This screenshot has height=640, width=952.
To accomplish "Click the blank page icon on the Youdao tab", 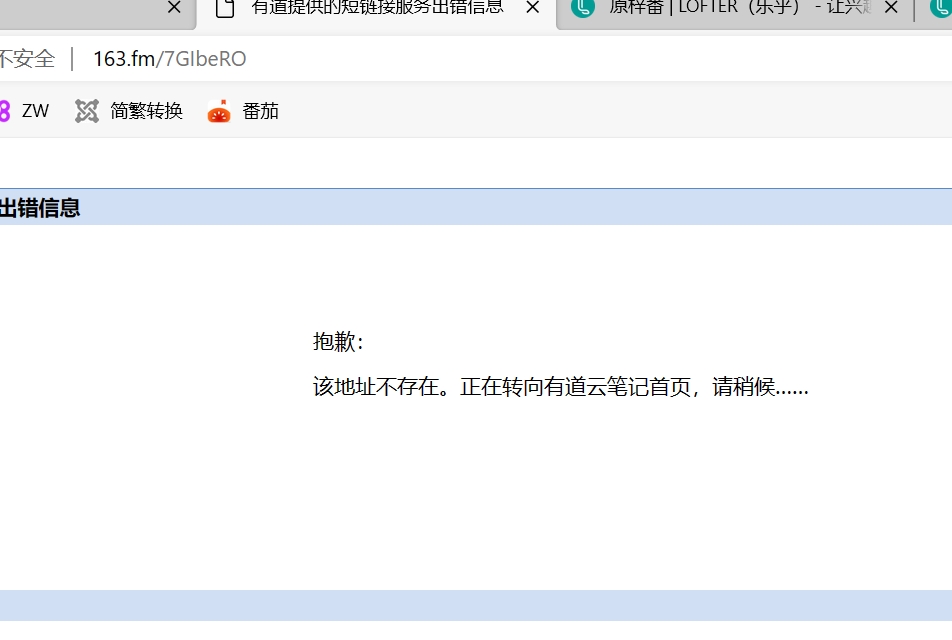I will pyautogui.click(x=226, y=8).
